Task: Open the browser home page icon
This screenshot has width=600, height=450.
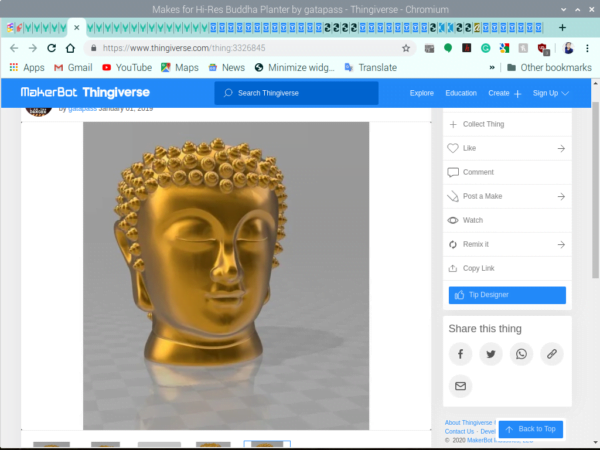Action: point(70,48)
